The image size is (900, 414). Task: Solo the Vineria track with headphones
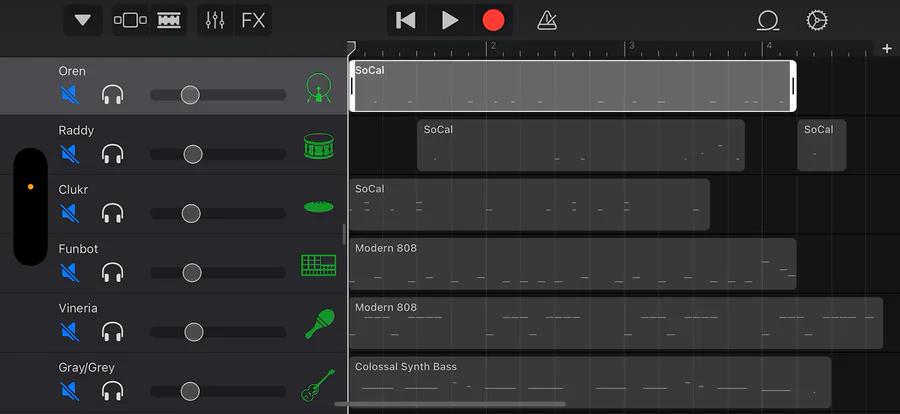[x=112, y=332]
